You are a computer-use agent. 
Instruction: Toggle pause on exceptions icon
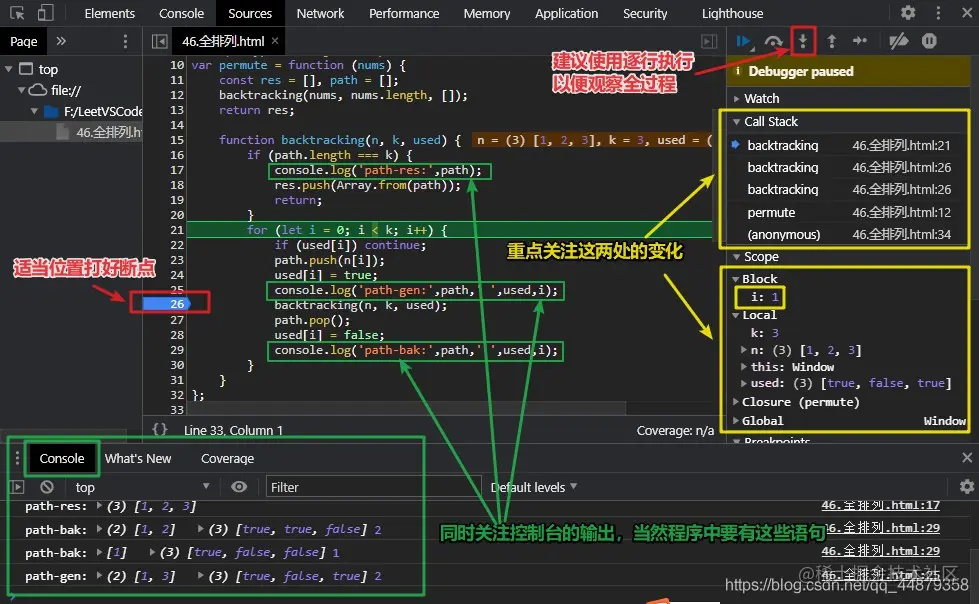tap(930, 41)
